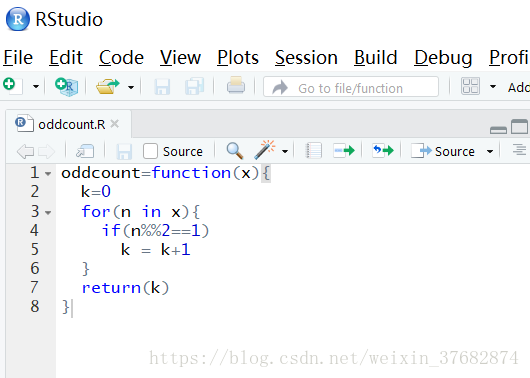530x378 pixels.
Task: Go forward to next source location
Action: [x=46, y=151]
